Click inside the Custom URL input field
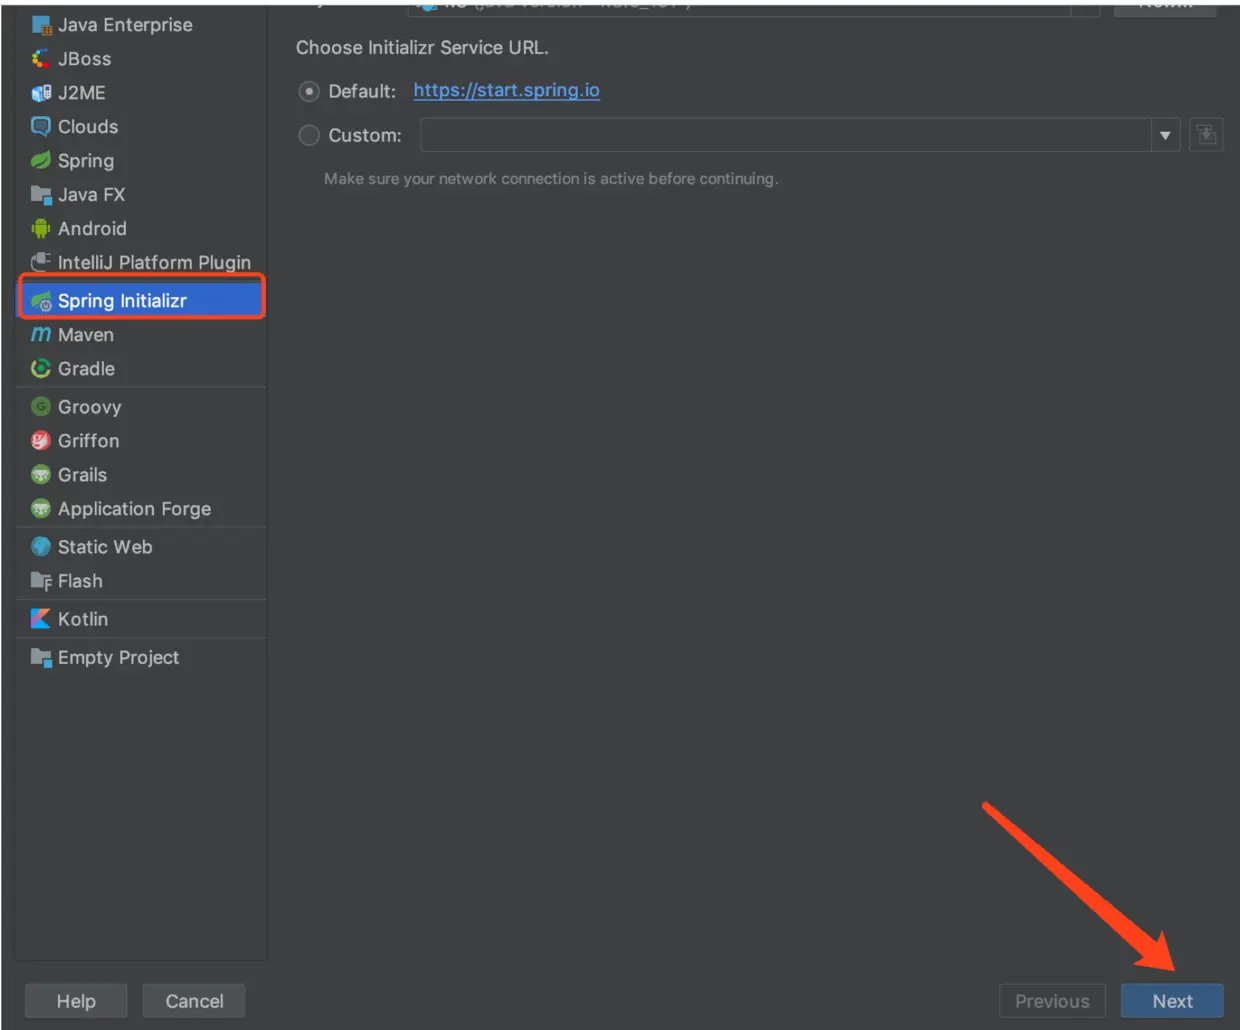Image resolution: width=1240 pixels, height=1030 pixels. click(x=785, y=135)
